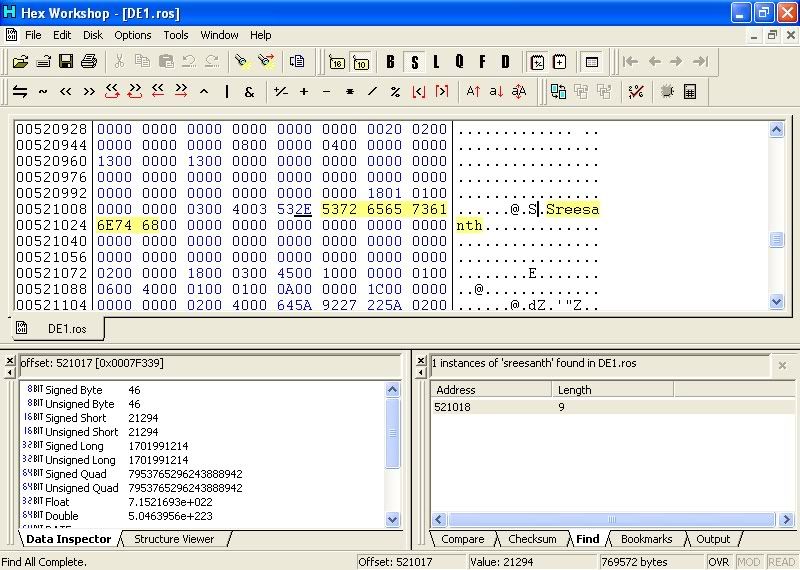
Task: Select Short data type S button
Action: (414, 62)
